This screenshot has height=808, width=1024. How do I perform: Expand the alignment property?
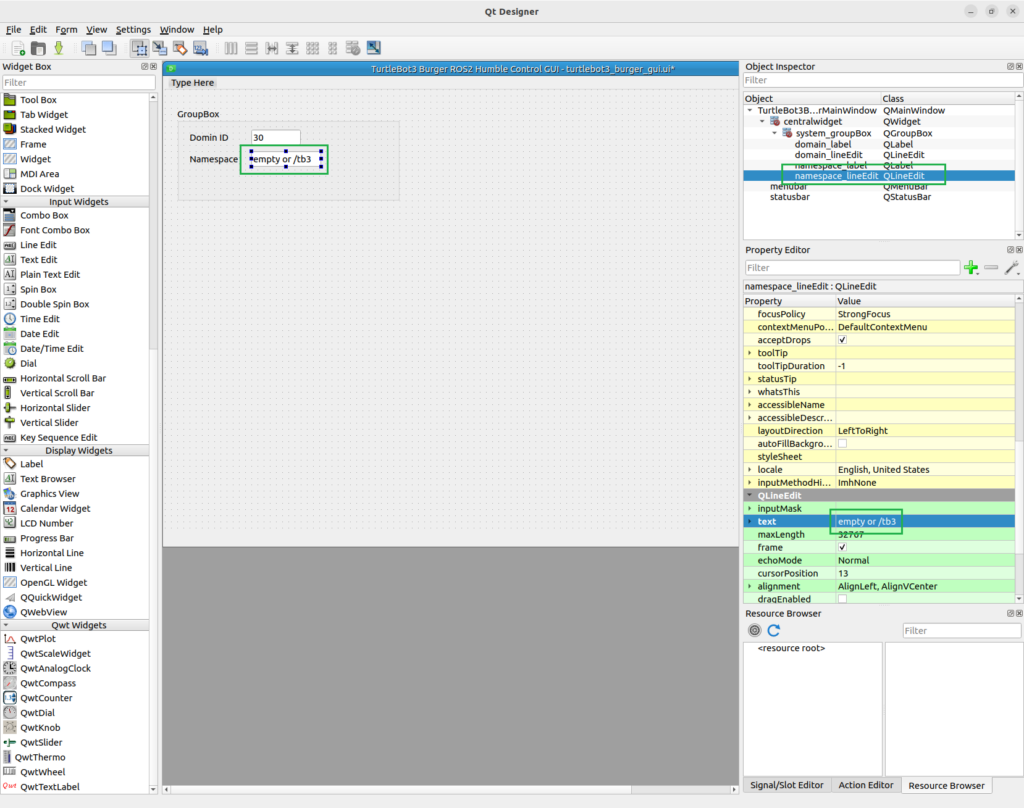tap(750, 587)
